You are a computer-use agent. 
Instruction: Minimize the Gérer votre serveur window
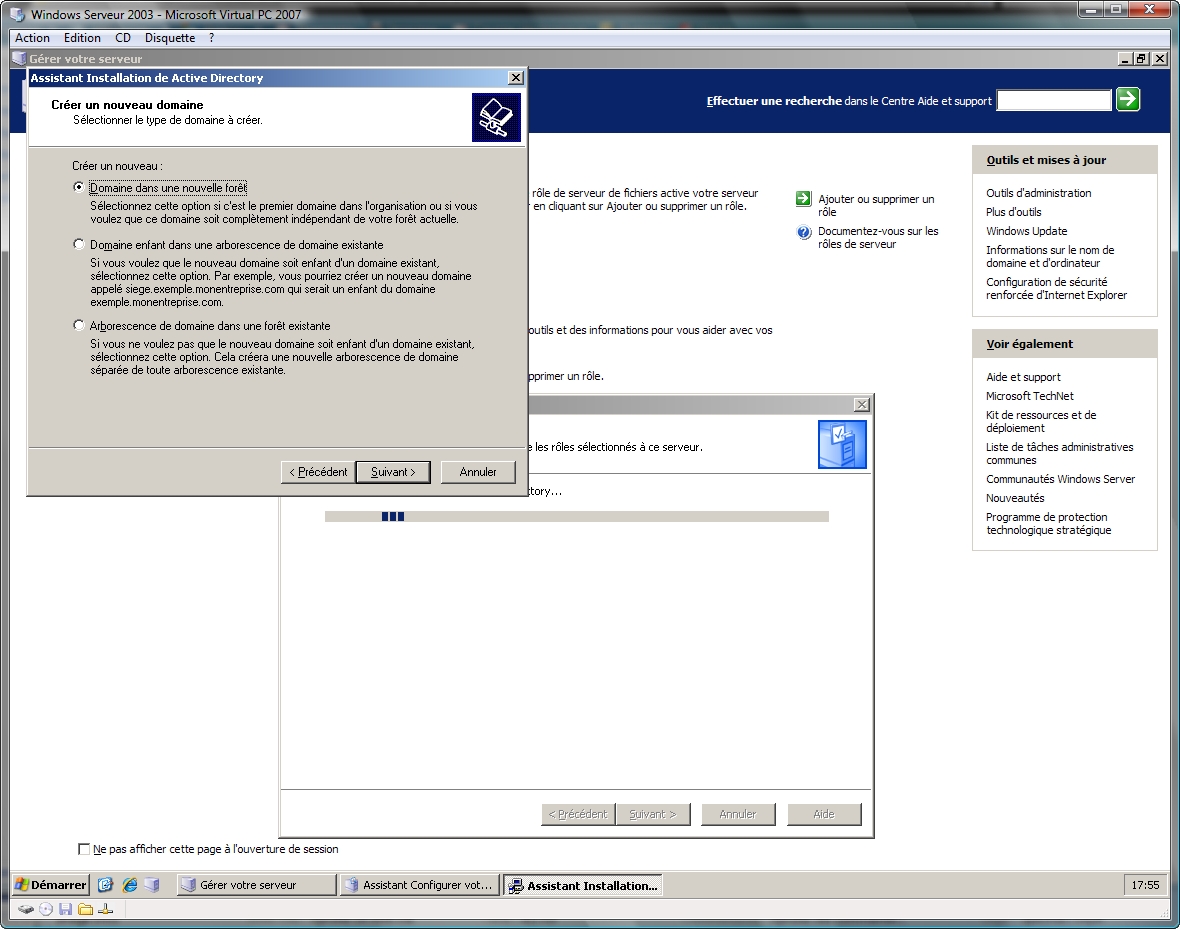click(1126, 59)
